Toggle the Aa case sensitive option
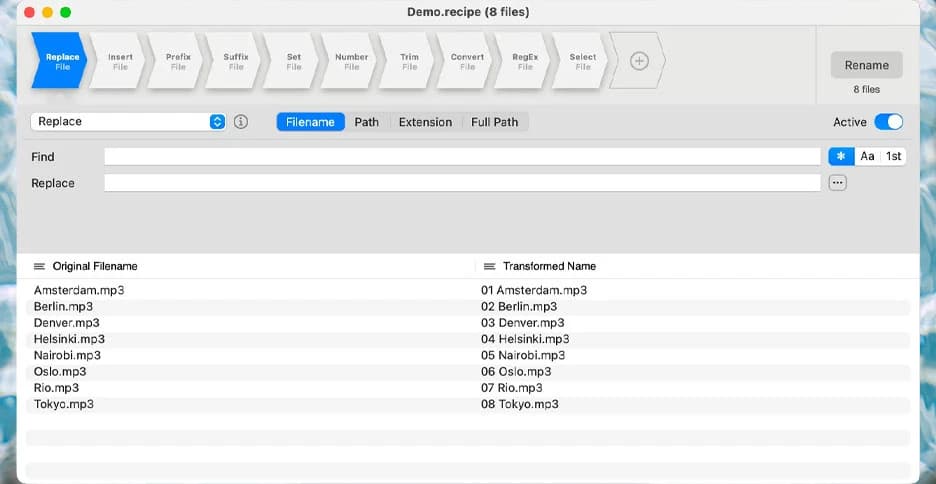This screenshot has width=936, height=484. pyautogui.click(x=867, y=157)
